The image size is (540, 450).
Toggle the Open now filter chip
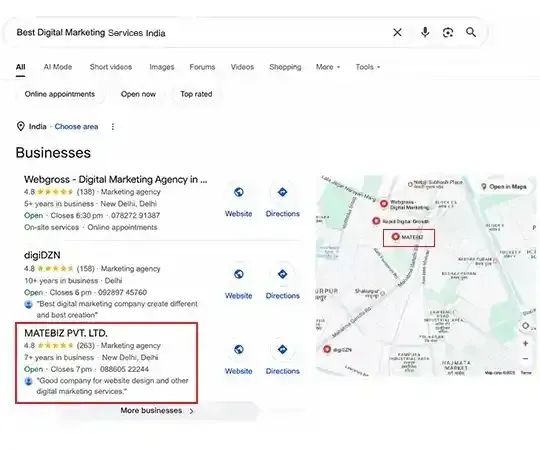pos(138,94)
